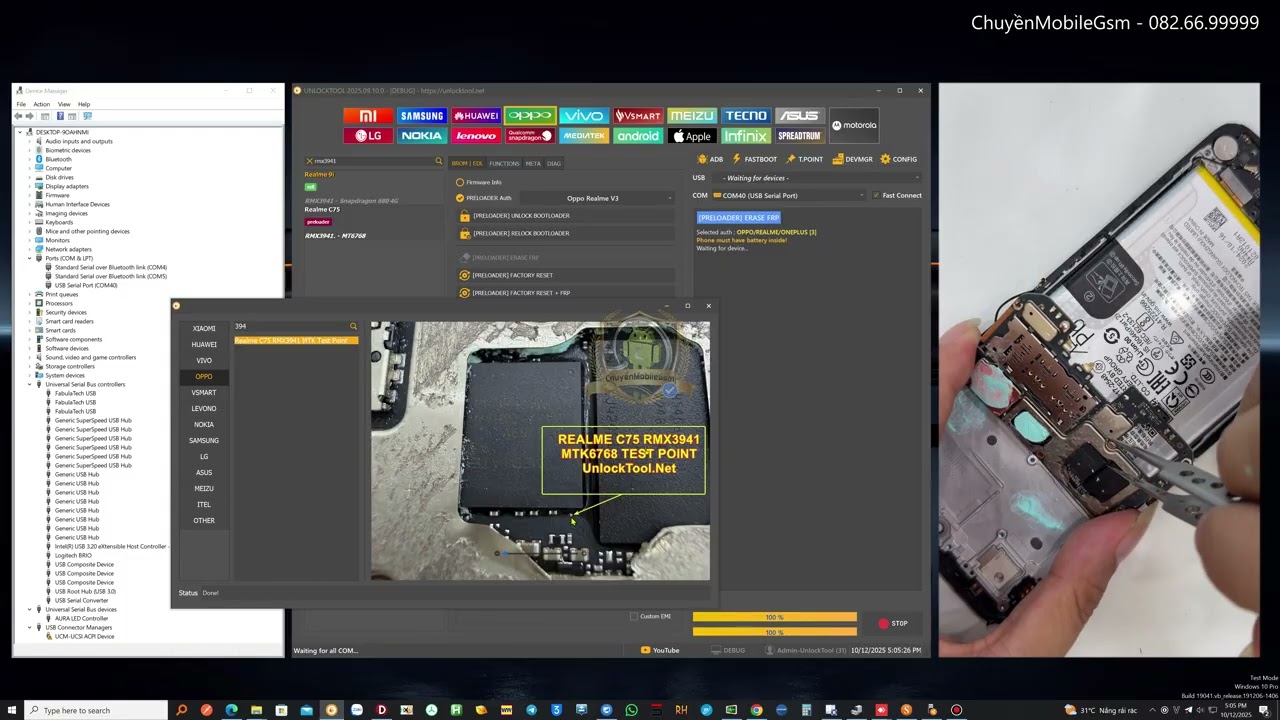Open the Oppo Realme V3 auth dropdown
Screen dimensions: 1280x720
point(594,198)
